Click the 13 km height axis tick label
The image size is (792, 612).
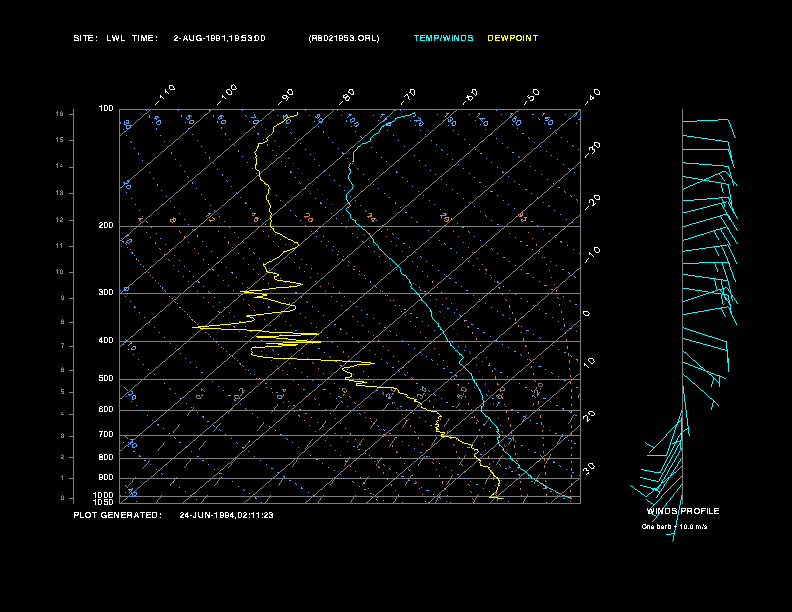tap(60, 193)
